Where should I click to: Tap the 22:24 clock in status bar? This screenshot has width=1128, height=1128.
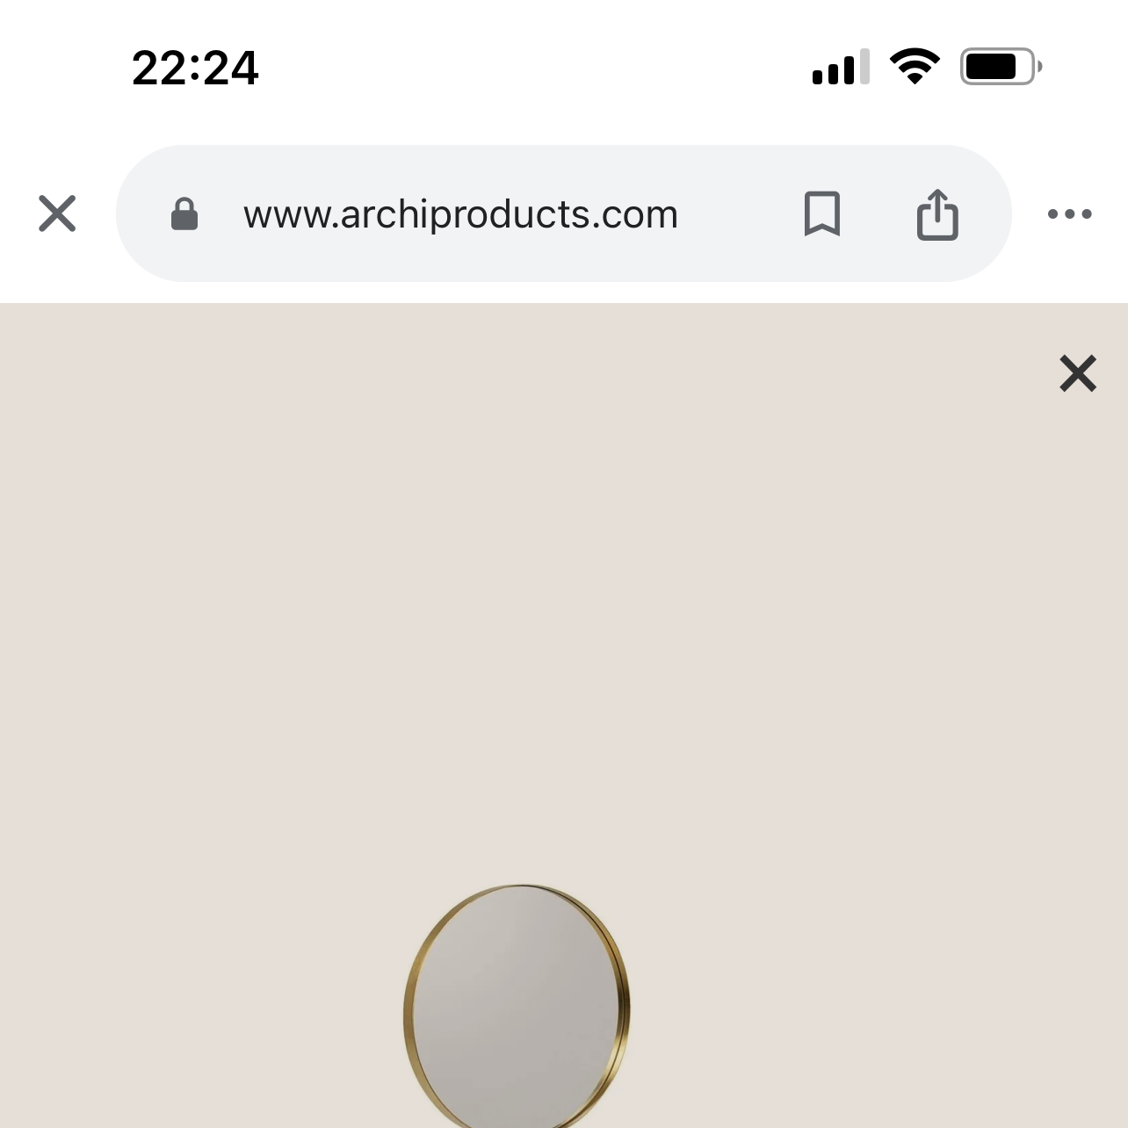coord(195,68)
